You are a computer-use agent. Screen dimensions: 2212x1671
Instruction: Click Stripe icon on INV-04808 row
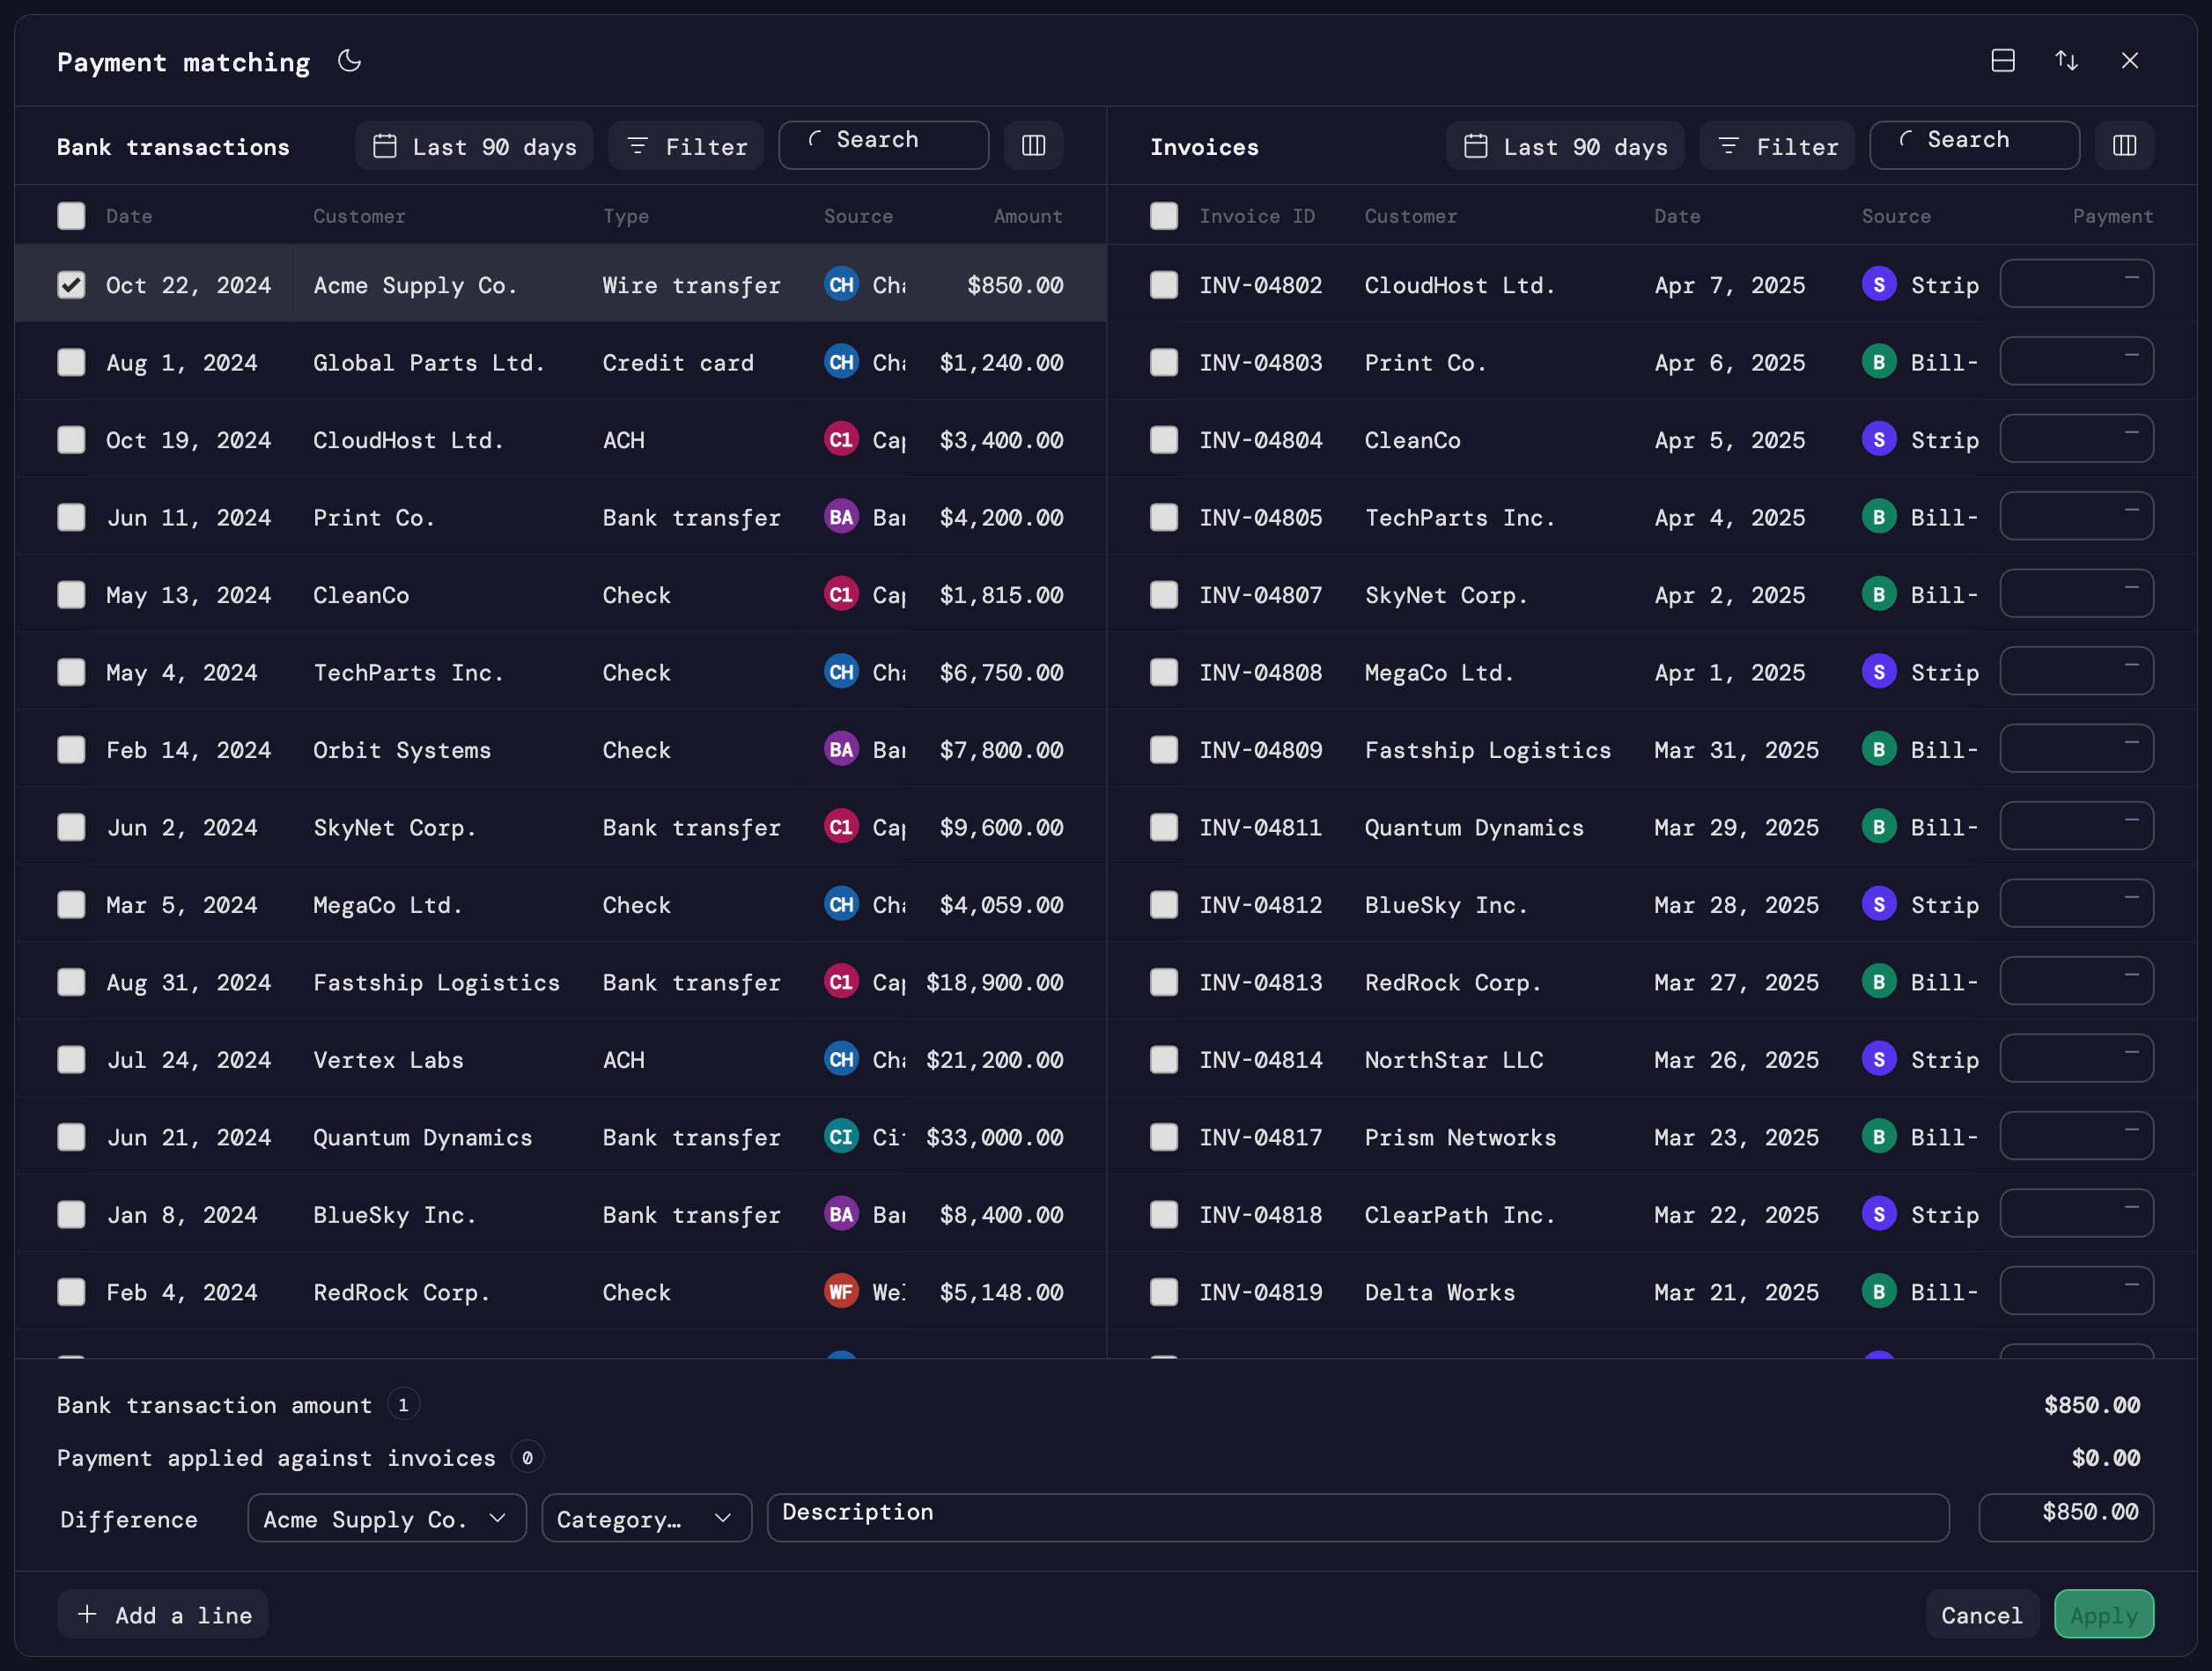1879,672
